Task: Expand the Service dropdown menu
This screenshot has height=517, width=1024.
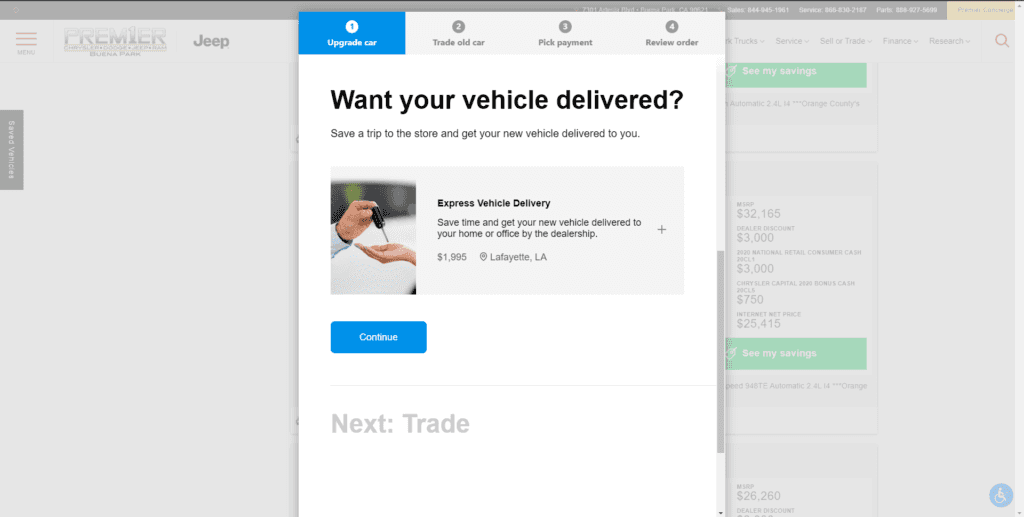Action: (792, 41)
